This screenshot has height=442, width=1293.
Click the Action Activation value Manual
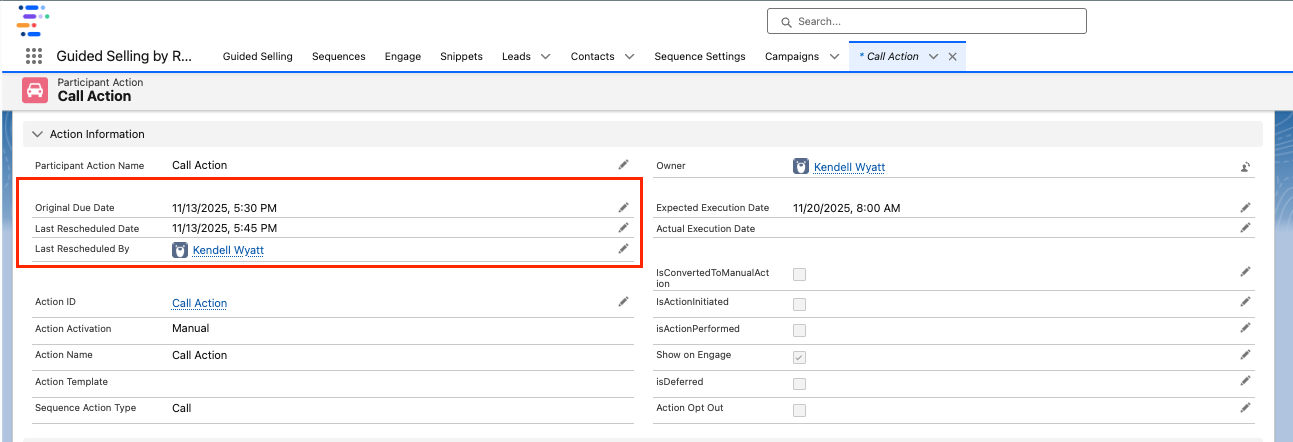[190, 328]
